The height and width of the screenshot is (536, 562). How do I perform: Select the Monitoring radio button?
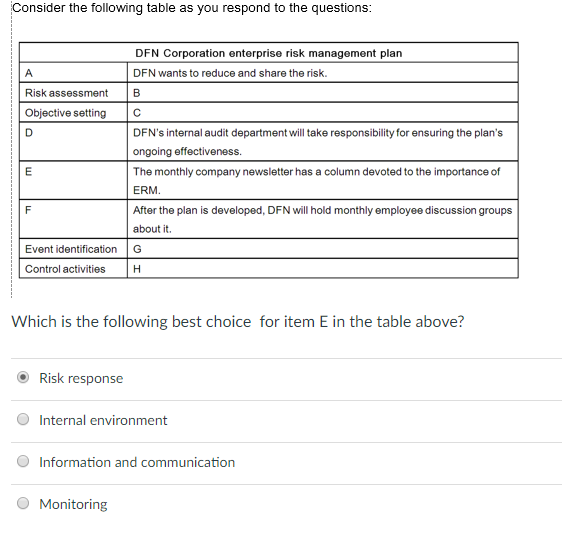[x=23, y=503]
